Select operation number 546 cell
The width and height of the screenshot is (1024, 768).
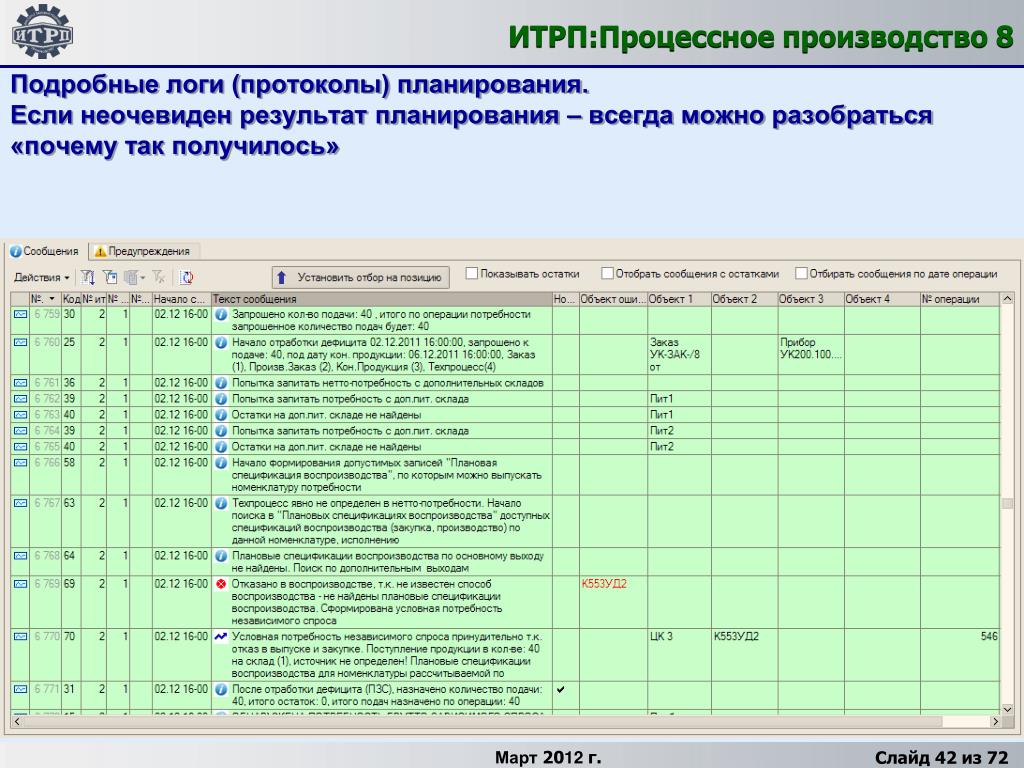click(x=960, y=654)
